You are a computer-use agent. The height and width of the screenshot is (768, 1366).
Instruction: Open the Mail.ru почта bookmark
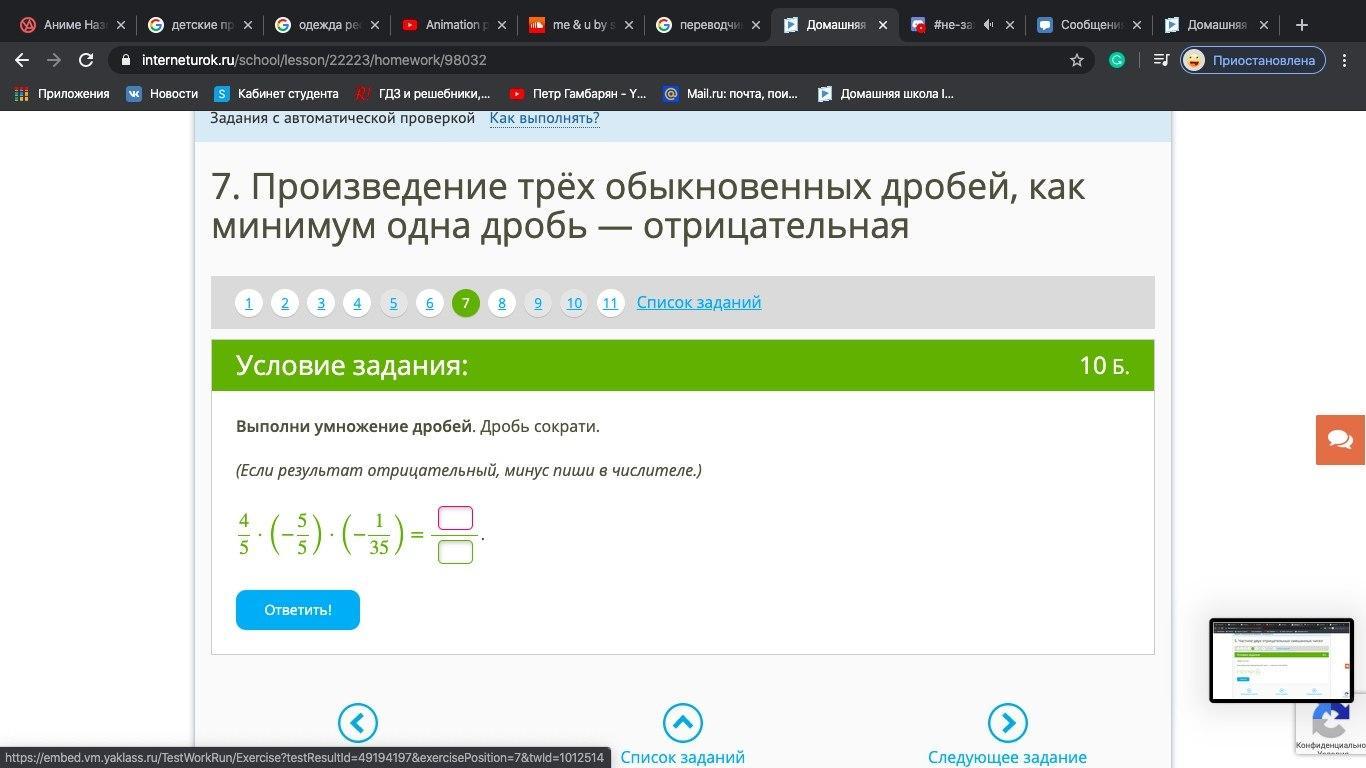pyautogui.click(x=730, y=94)
